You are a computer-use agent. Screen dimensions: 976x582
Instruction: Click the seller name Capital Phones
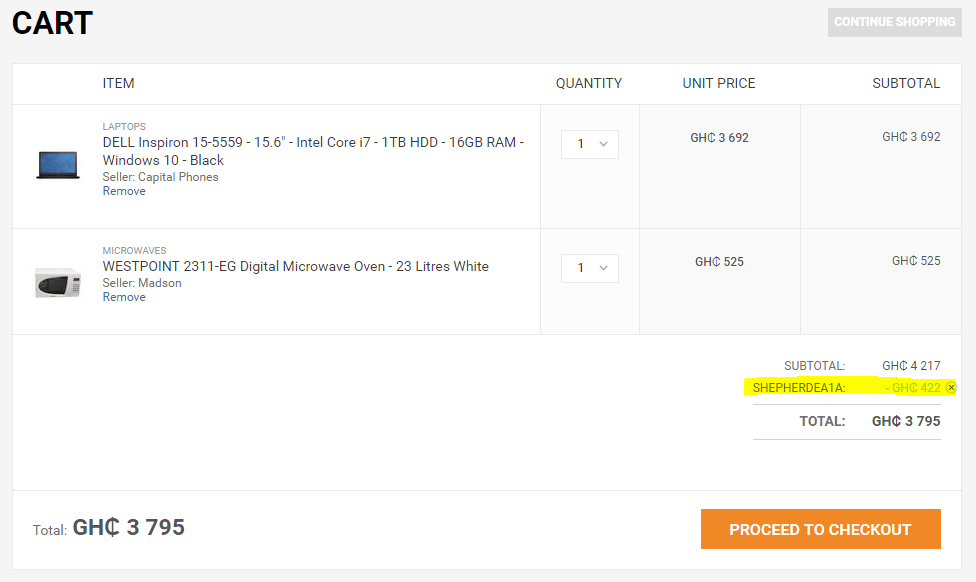[178, 177]
